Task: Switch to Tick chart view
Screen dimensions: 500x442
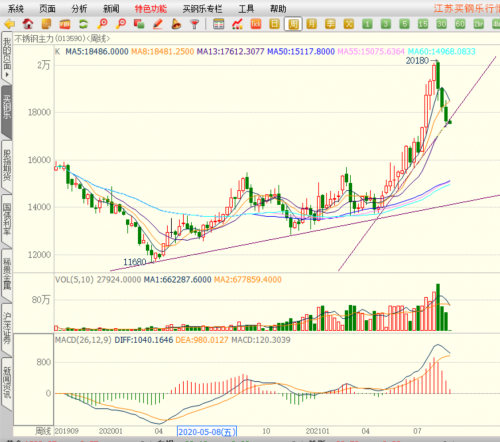Action: tap(256, 24)
